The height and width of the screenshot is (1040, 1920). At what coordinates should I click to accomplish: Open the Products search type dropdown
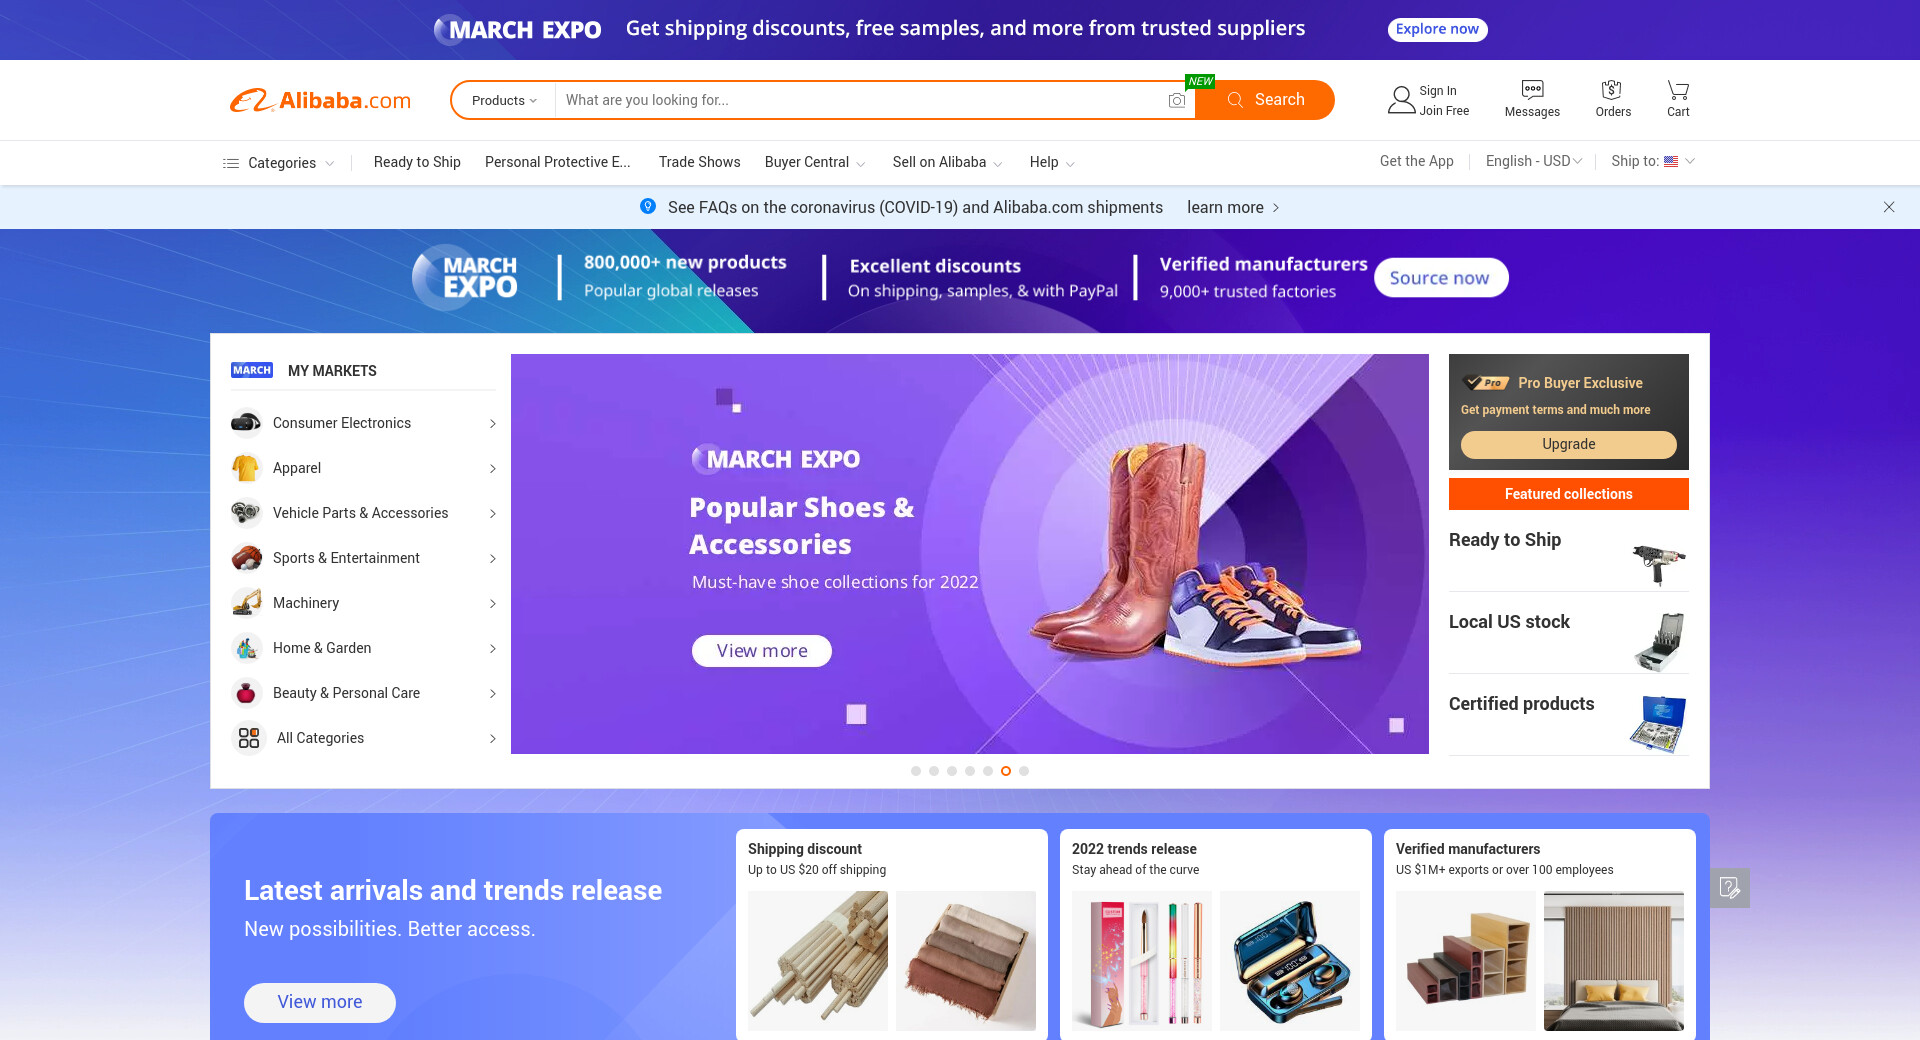504,100
